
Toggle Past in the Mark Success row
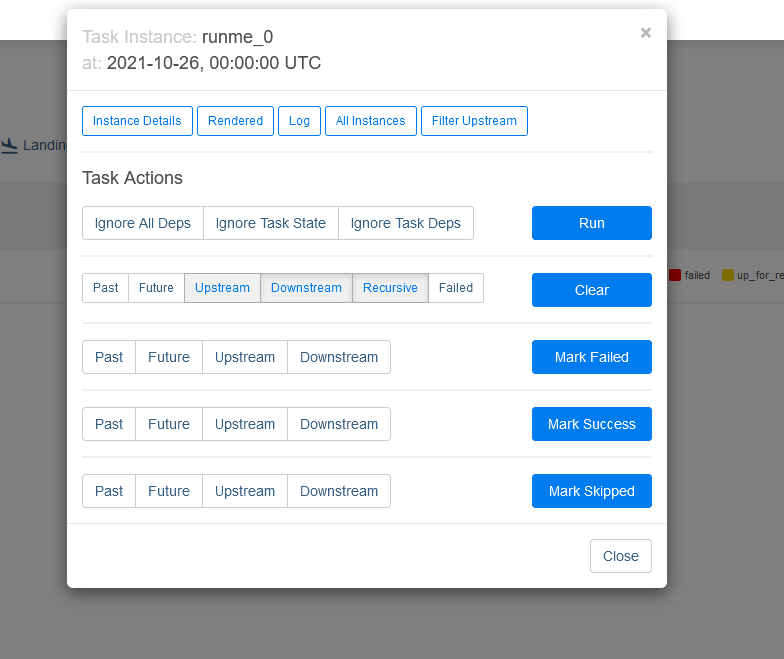(x=108, y=424)
